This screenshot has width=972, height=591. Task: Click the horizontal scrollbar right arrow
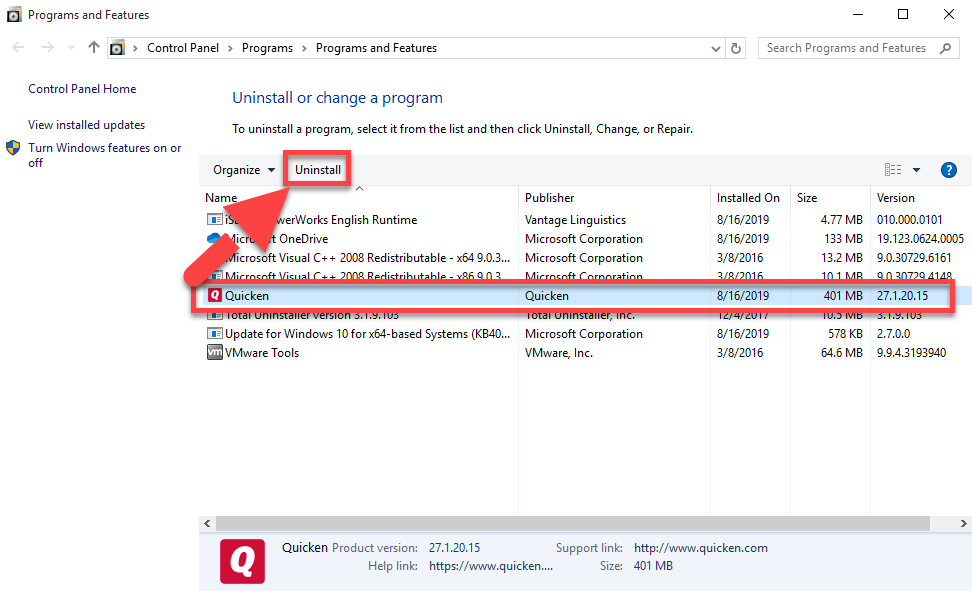(963, 523)
